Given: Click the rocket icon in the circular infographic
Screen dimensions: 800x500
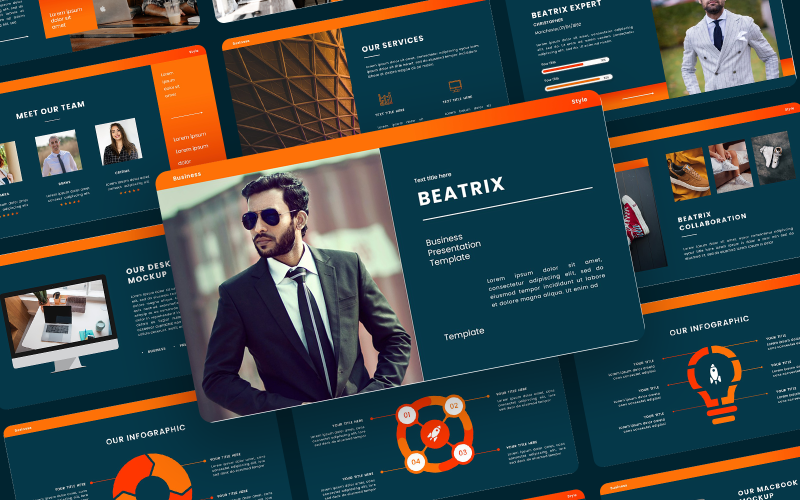Looking at the screenshot, I should pyautogui.click(x=434, y=435).
